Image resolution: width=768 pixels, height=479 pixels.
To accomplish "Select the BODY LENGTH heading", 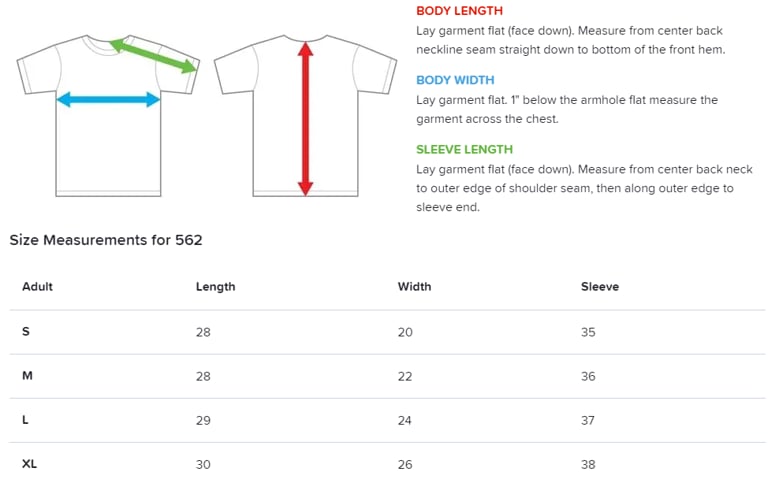I will pos(460,10).
